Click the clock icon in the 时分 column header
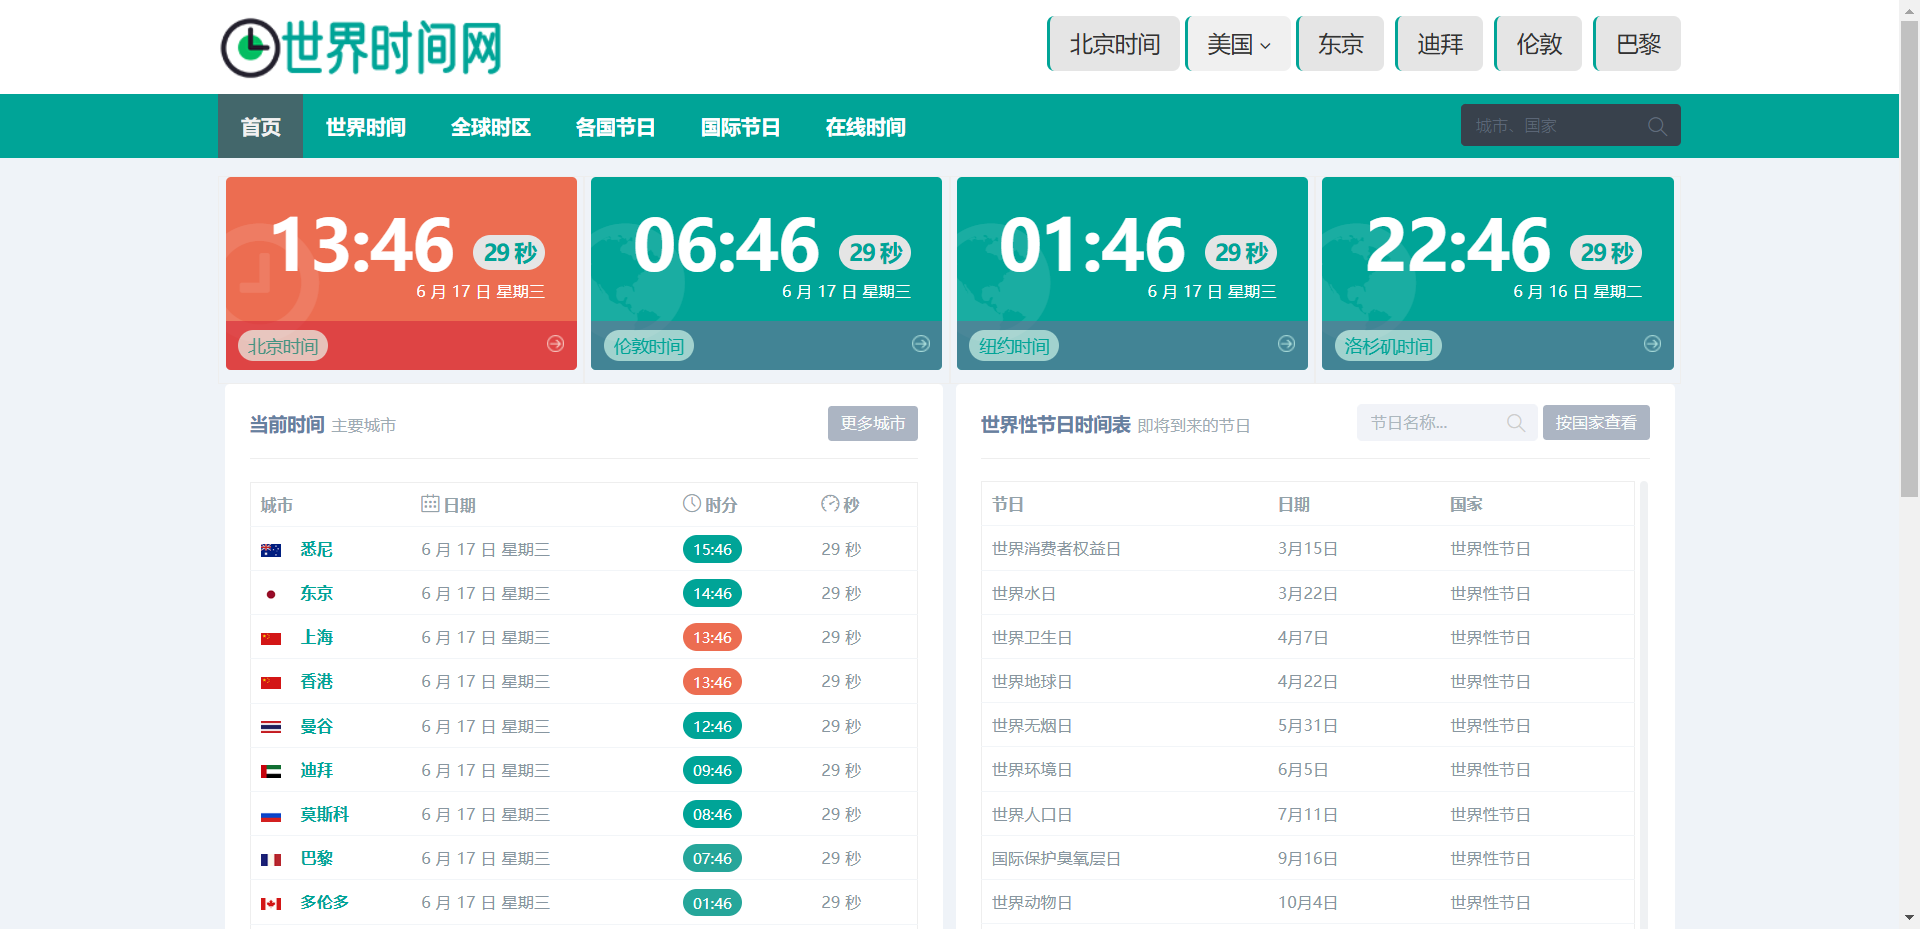Viewport: 1920px width, 929px height. 692,504
